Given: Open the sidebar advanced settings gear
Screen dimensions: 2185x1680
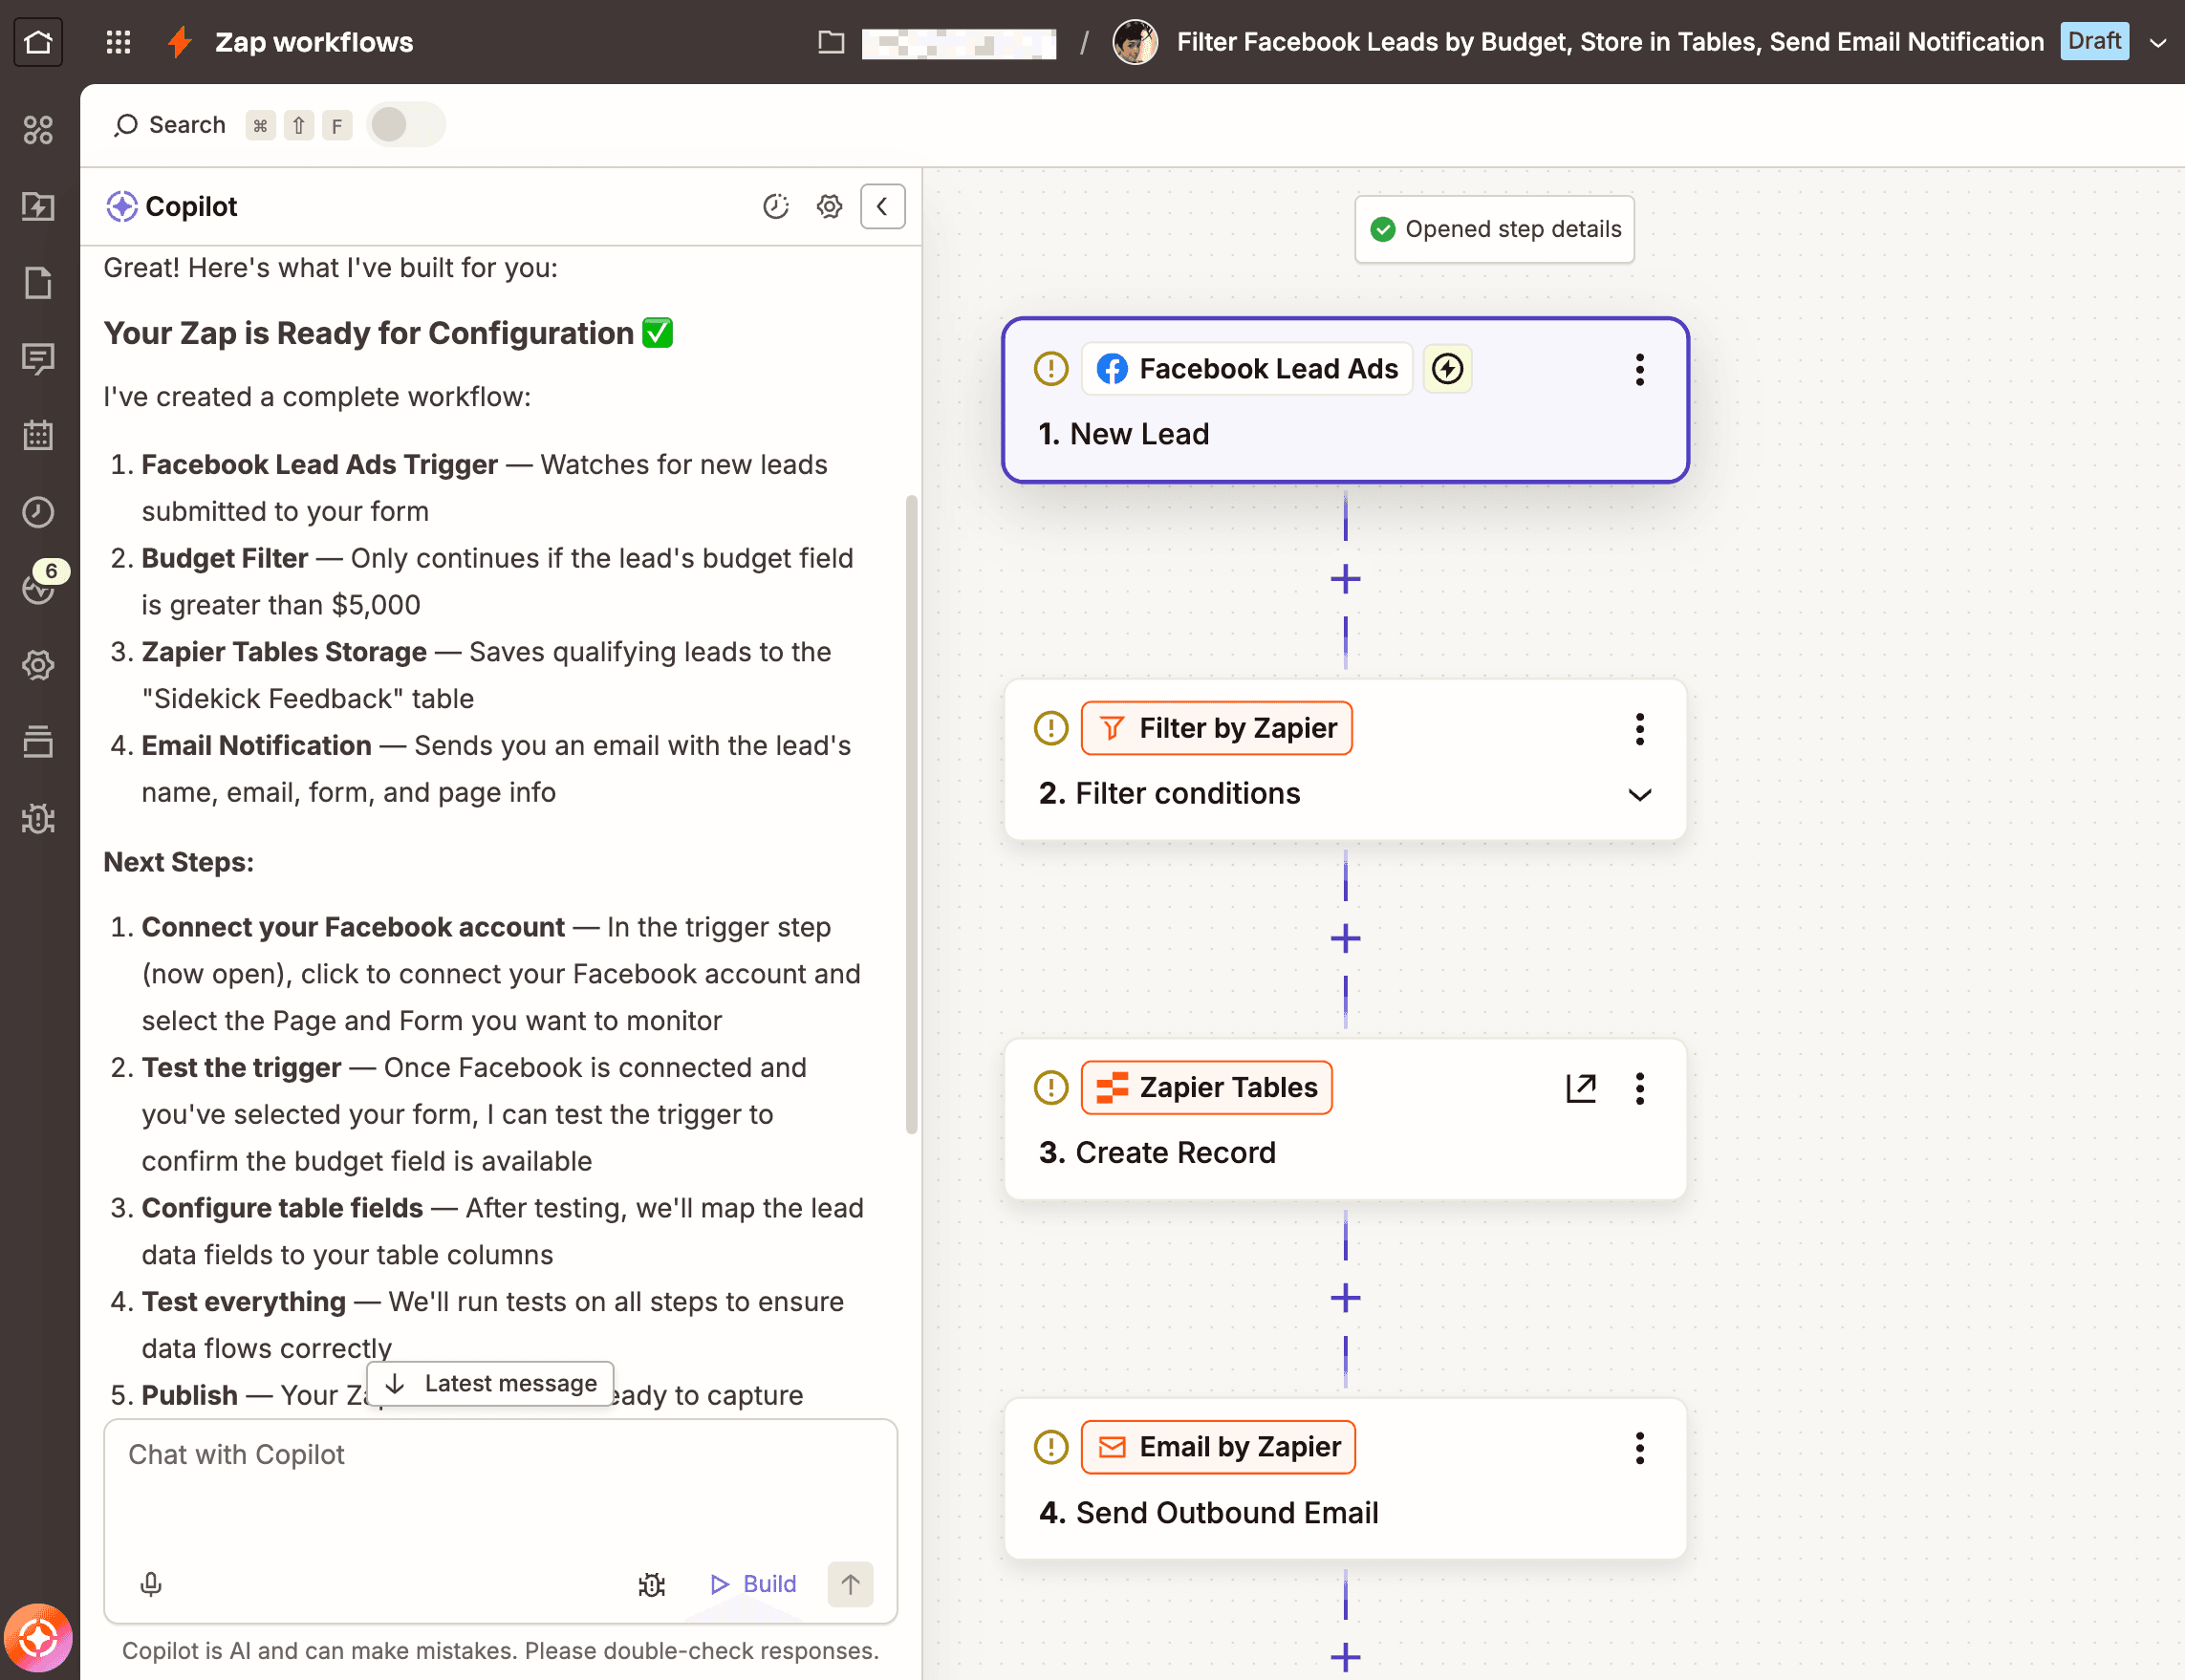Looking at the screenshot, I should 38,665.
